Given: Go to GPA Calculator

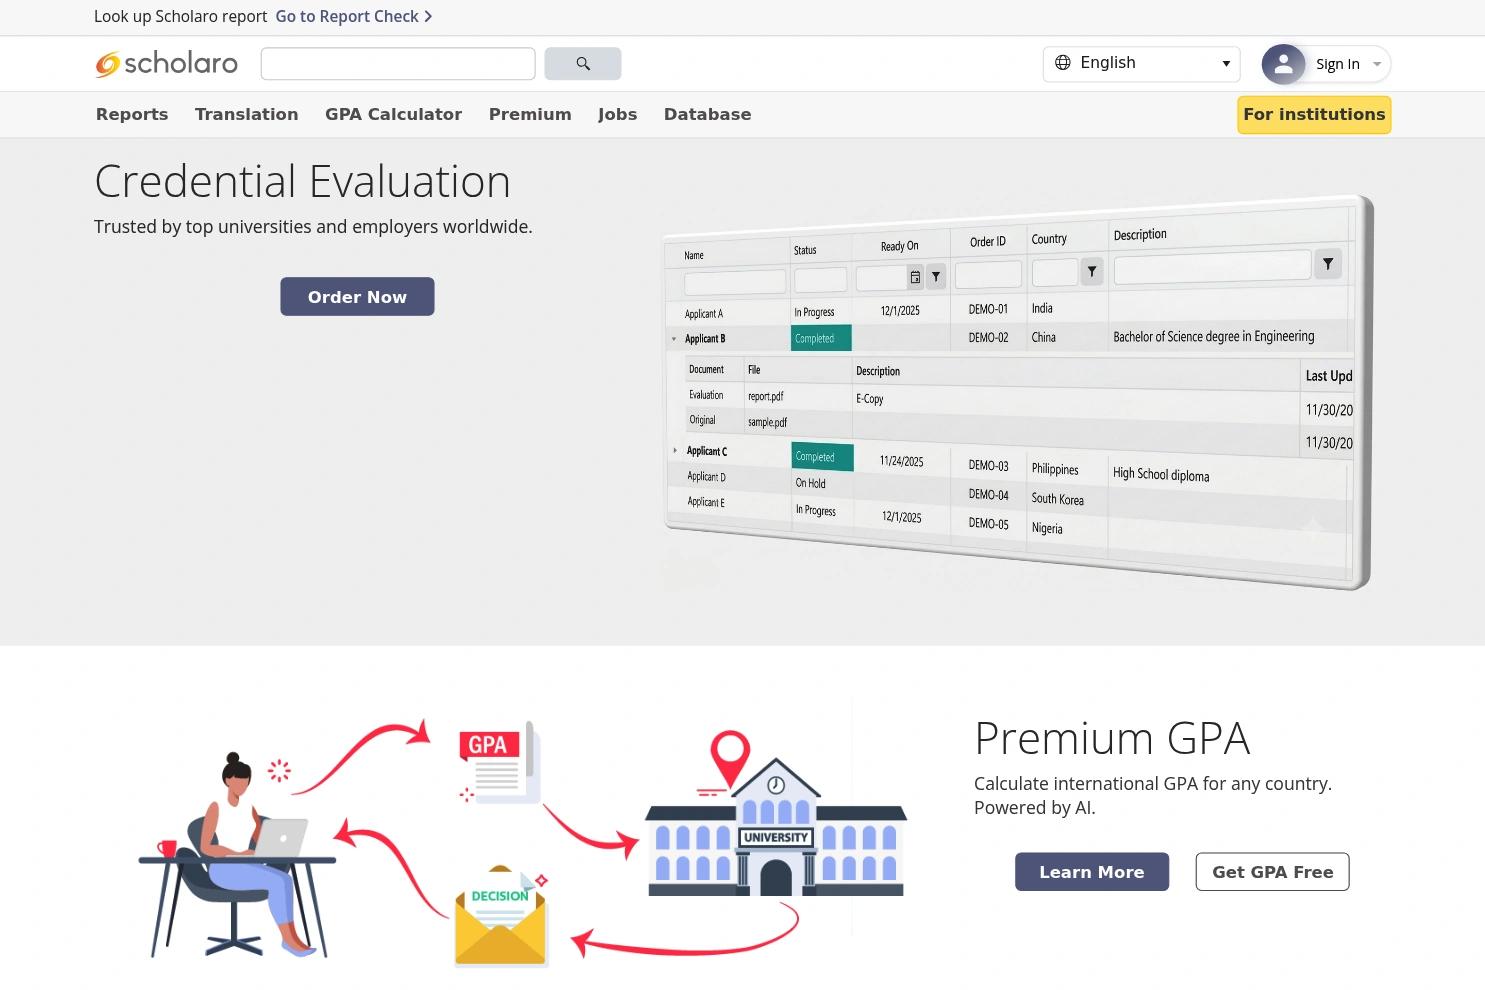Looking at the screenshot, I should 393,115.
